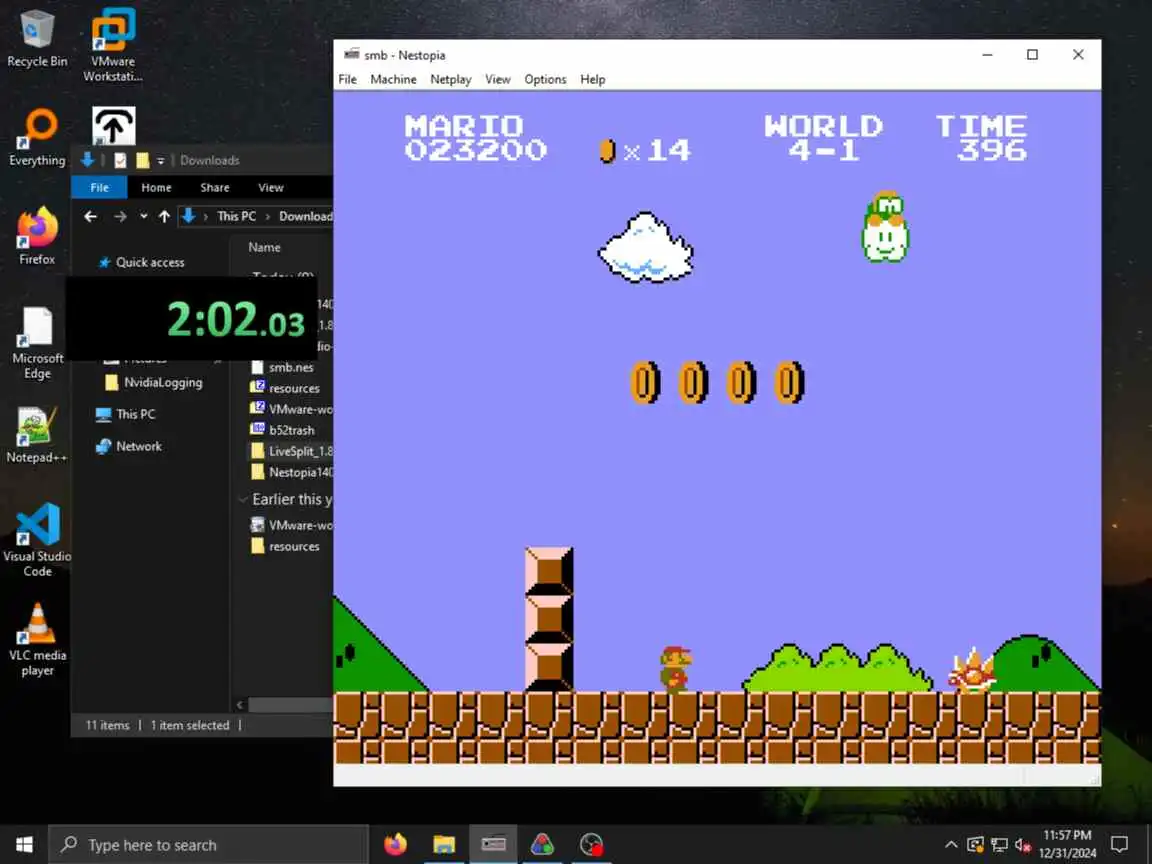Viewport: 1152px width, 864px height.
Task: Click the upward arrow desktop icon beside Everything
Action: [x=113, y=126]
